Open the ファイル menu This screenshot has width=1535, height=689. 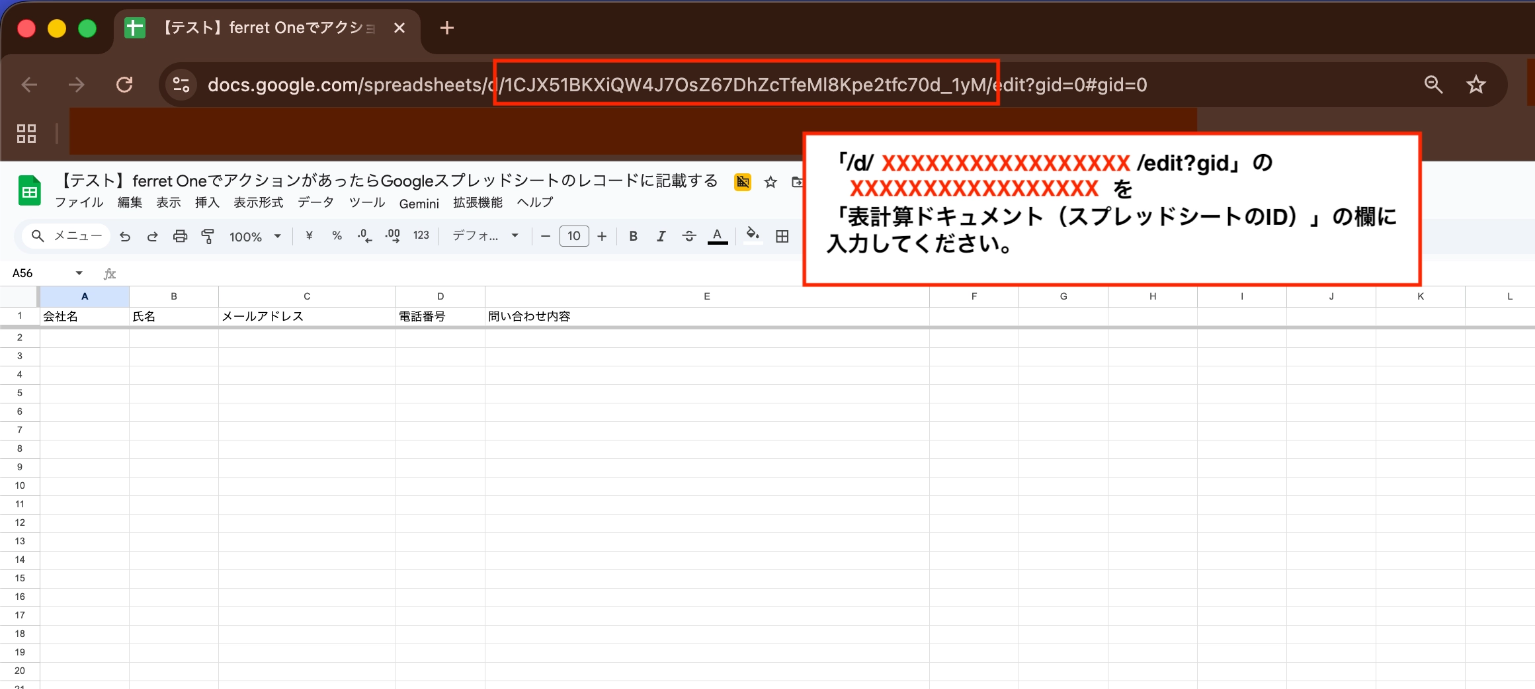(79, 203)
